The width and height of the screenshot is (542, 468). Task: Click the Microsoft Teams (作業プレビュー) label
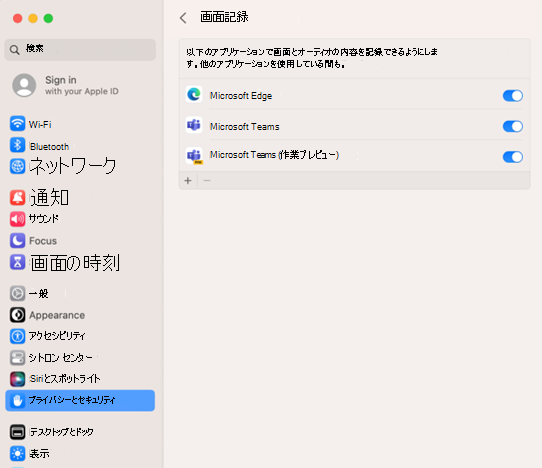tap(274, 155)
